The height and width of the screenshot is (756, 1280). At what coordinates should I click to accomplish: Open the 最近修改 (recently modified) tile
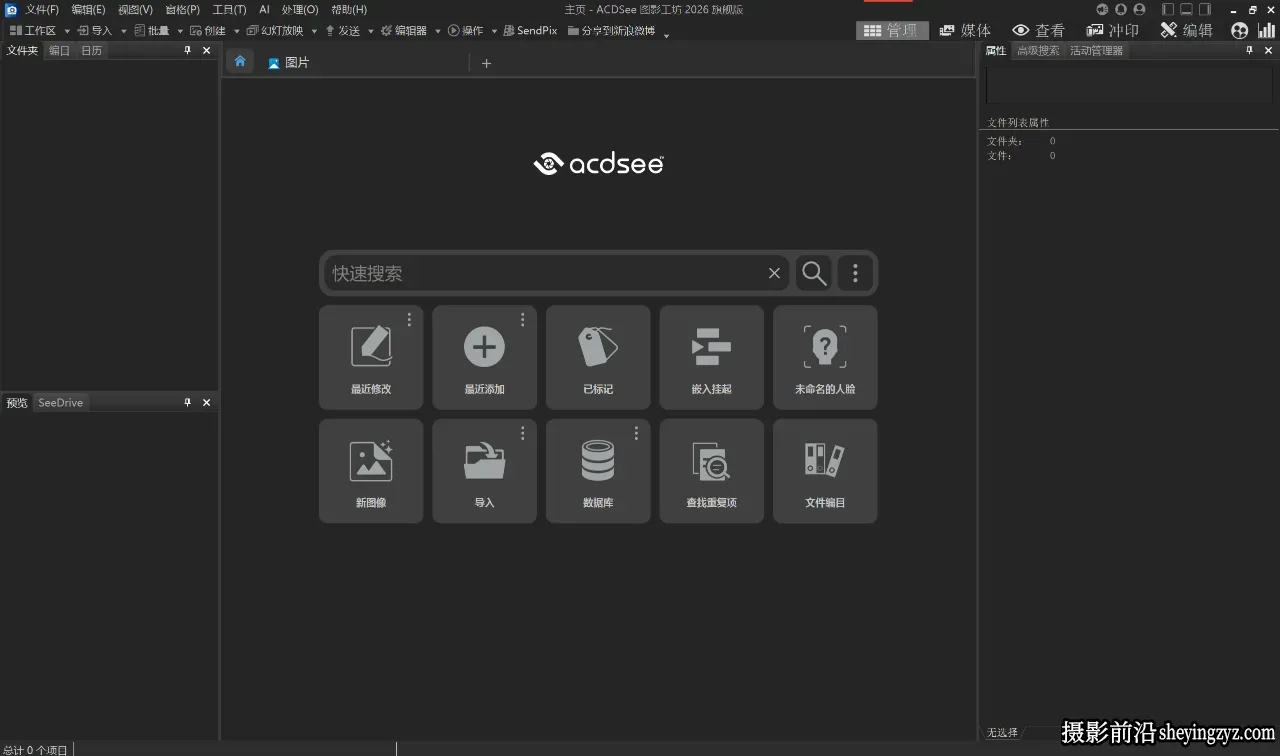(x=371, y=357)
